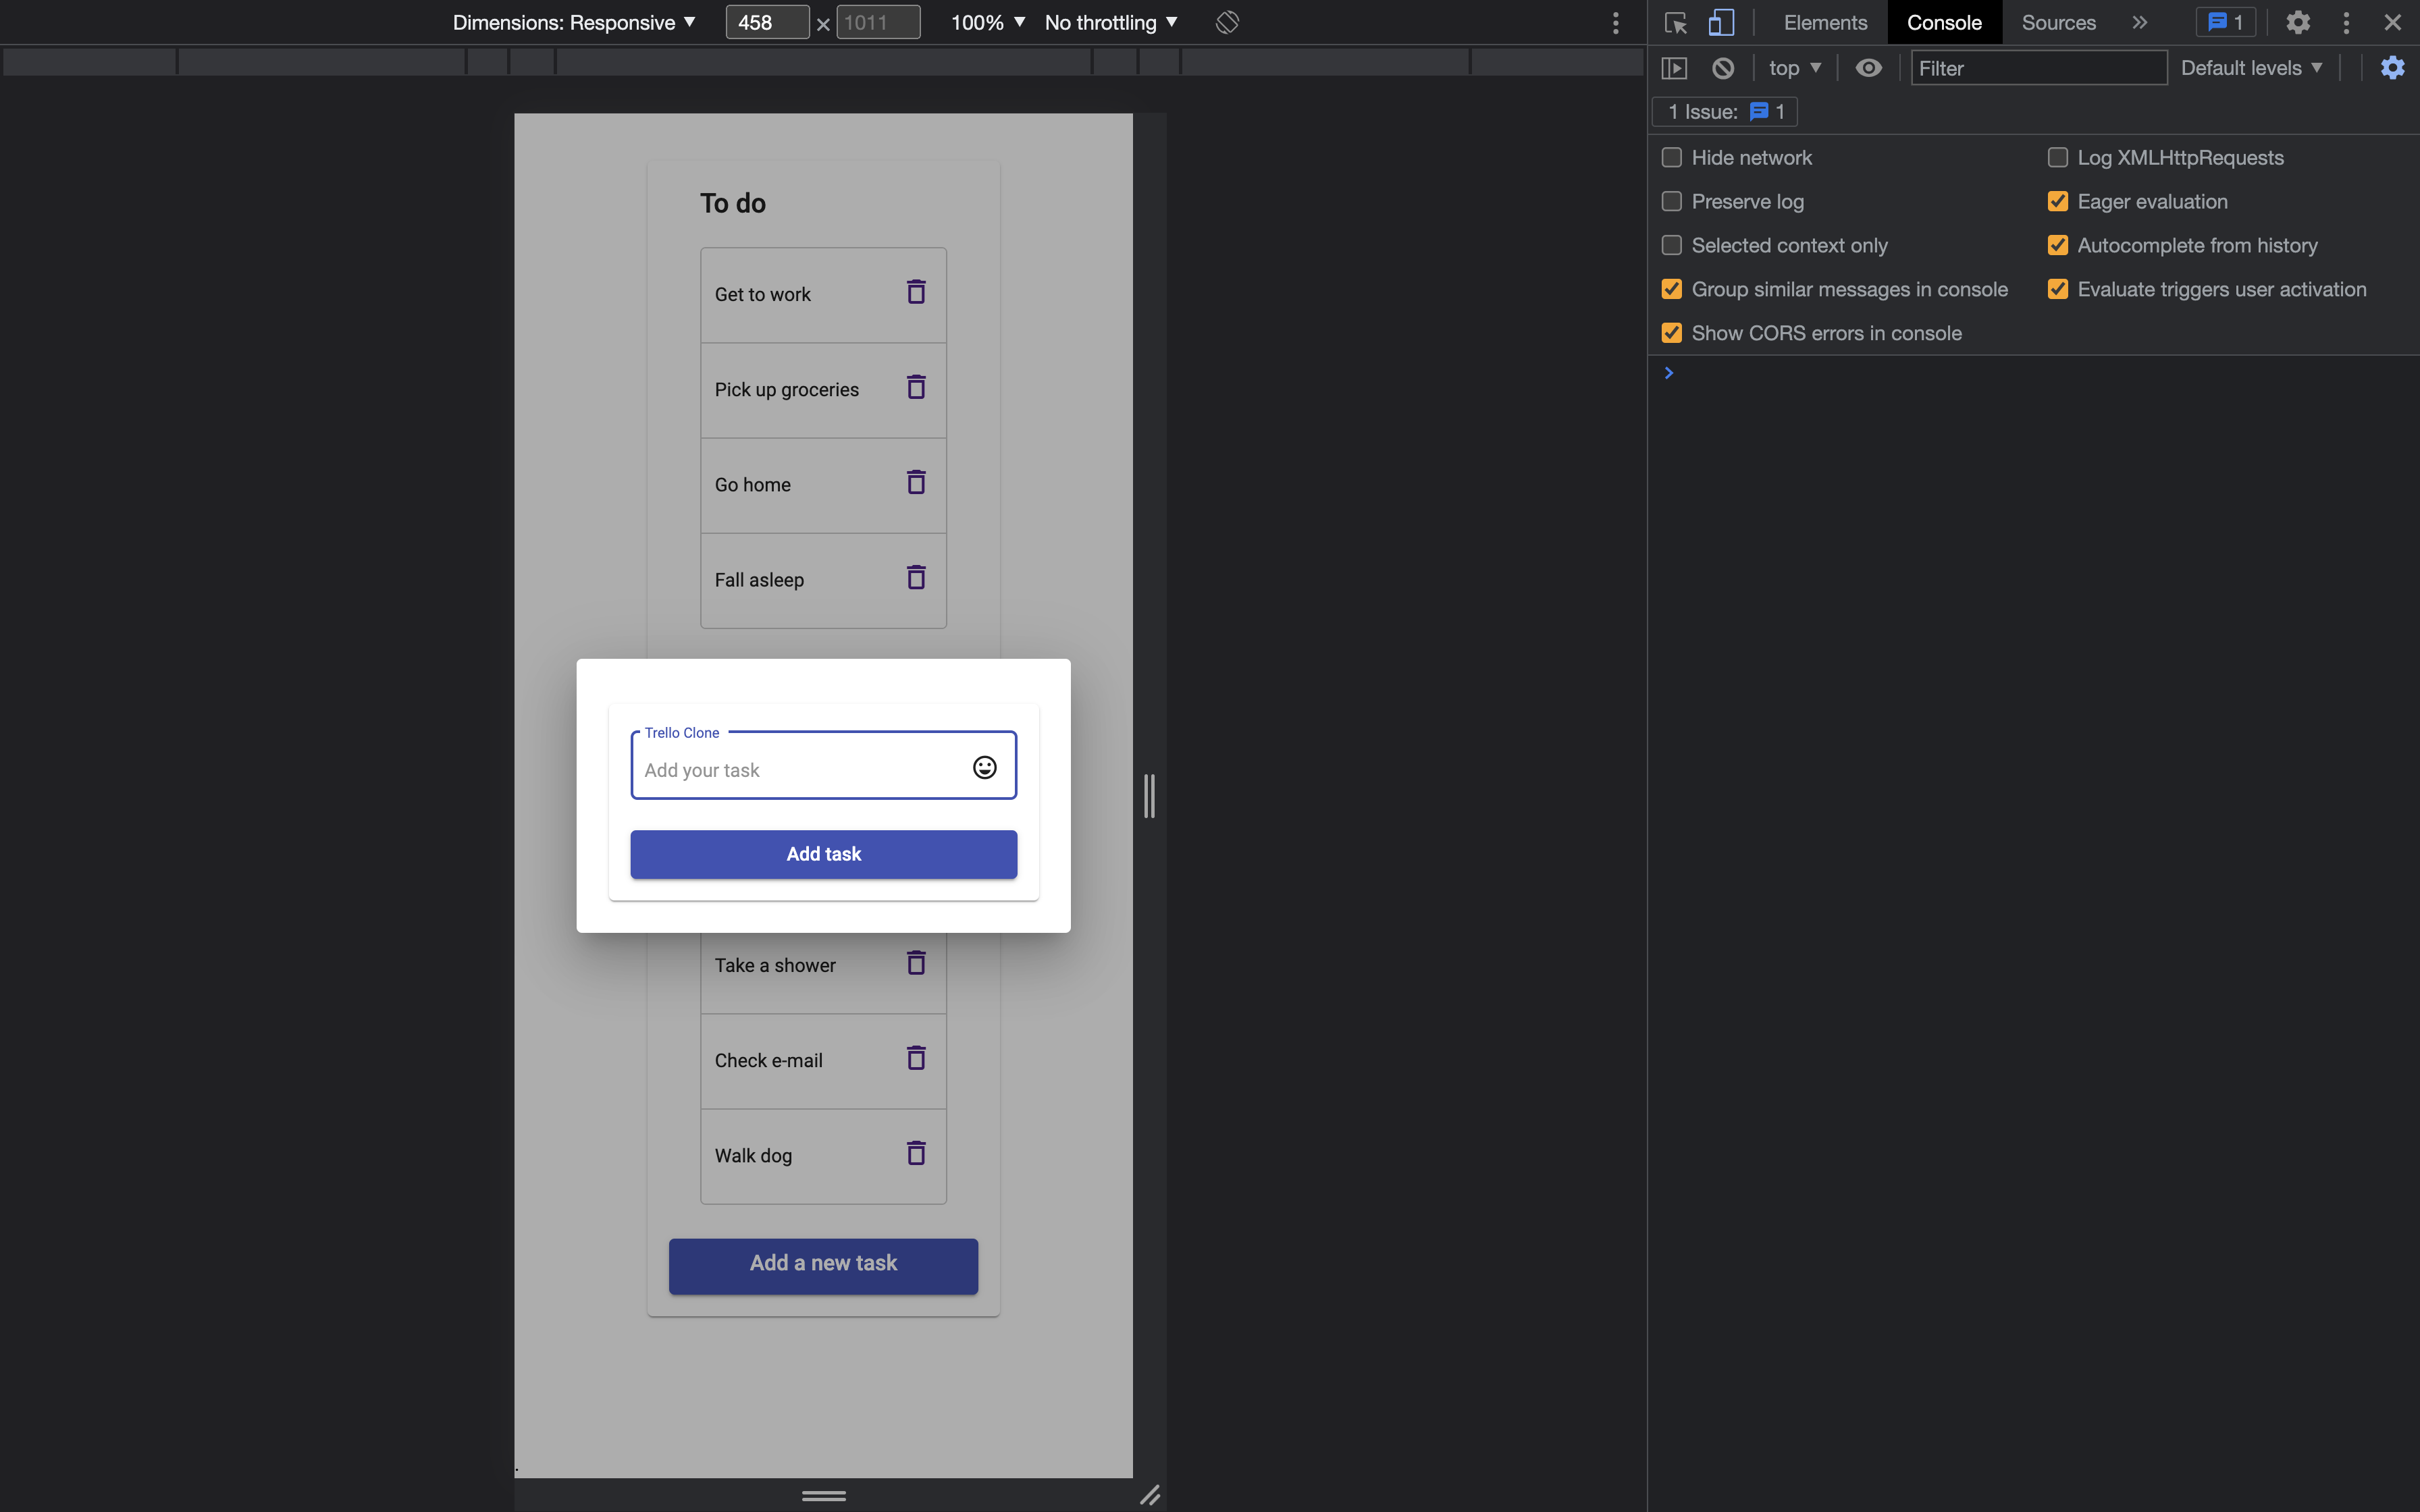Viewport: 2420px width, 1512px height.
Task: Open the zoom level selector
Action: (x=986, y=21)
